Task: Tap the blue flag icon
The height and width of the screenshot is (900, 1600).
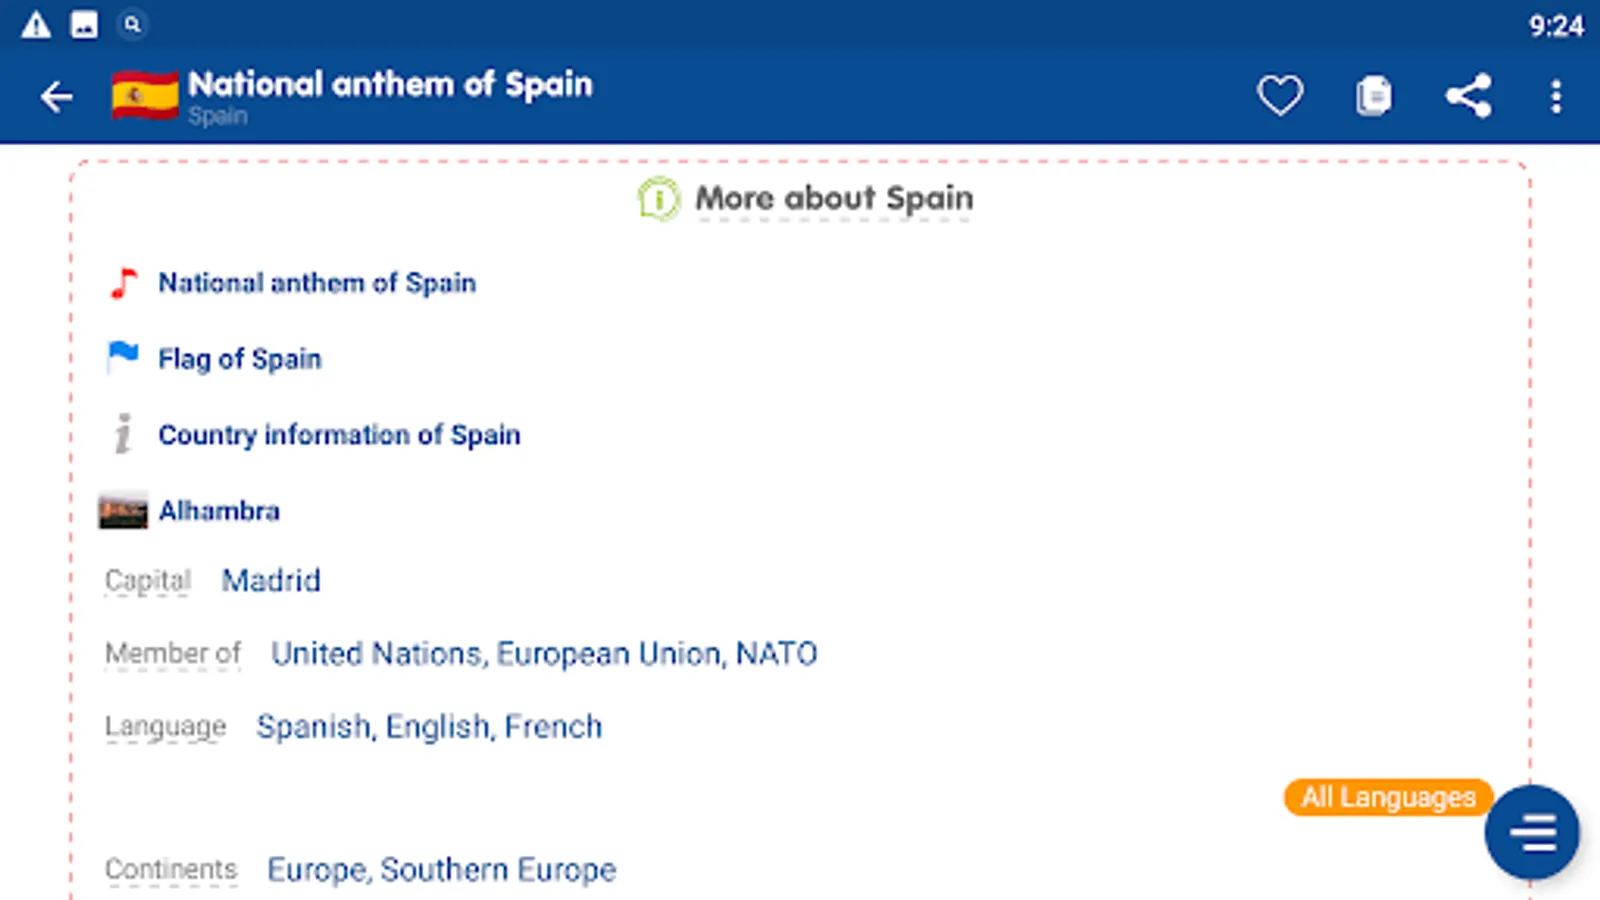Action: click(x=123, y=358)
